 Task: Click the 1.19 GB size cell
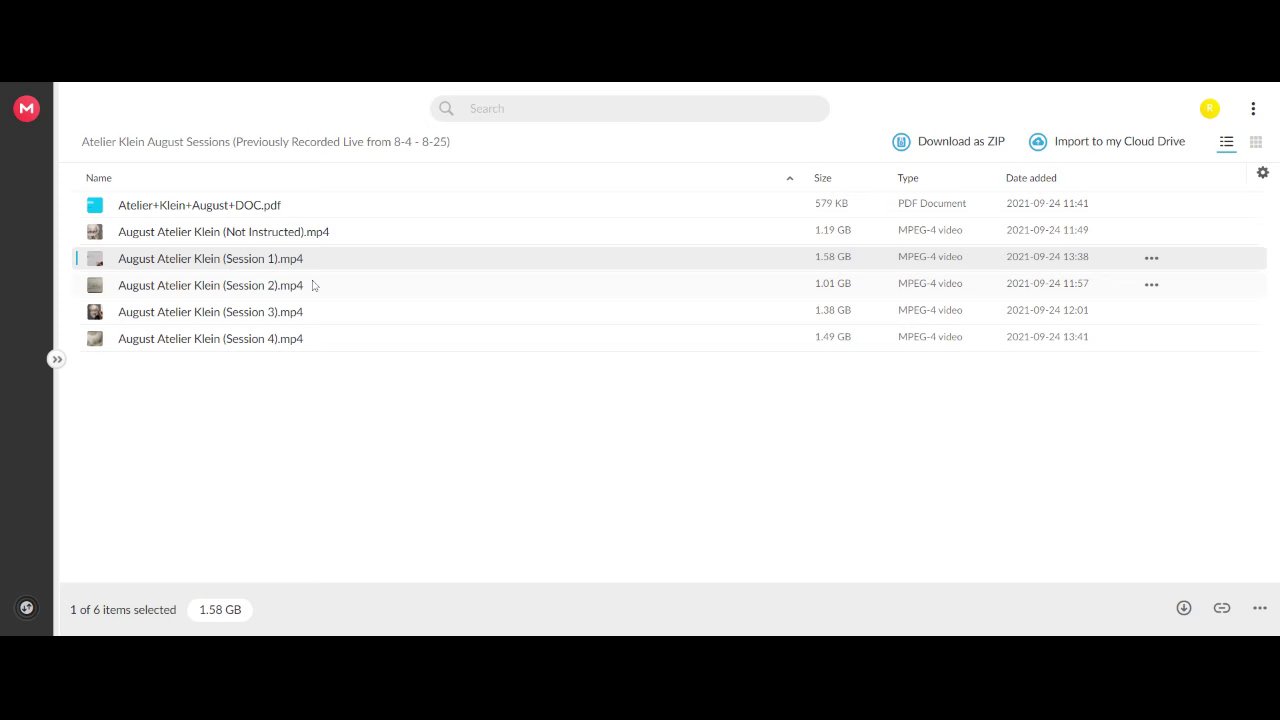[832, 230]
